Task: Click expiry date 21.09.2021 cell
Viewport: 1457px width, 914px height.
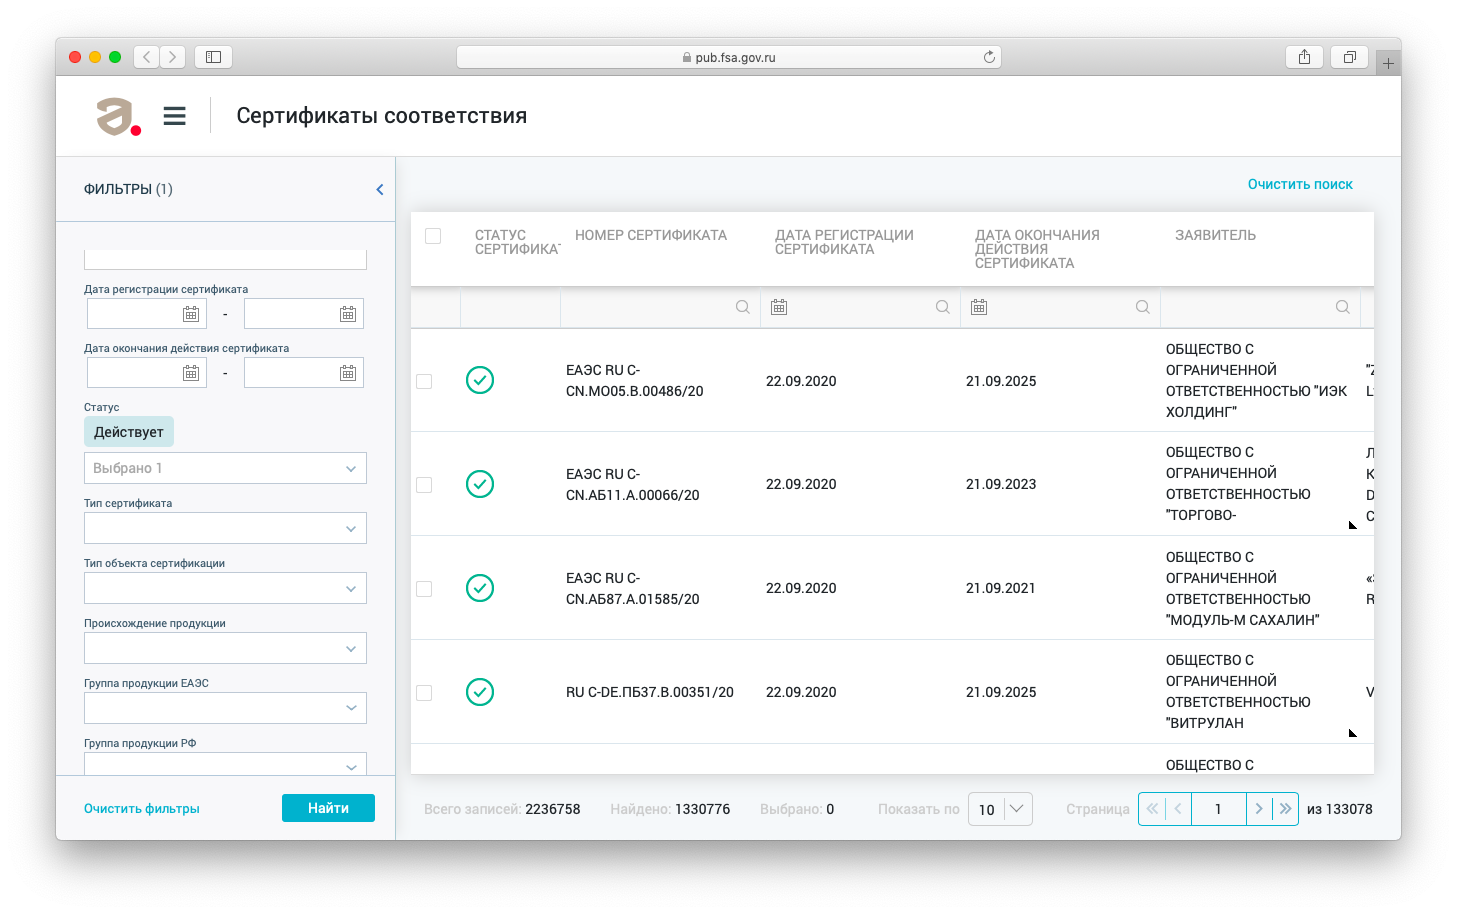Action: (1001, 588)
